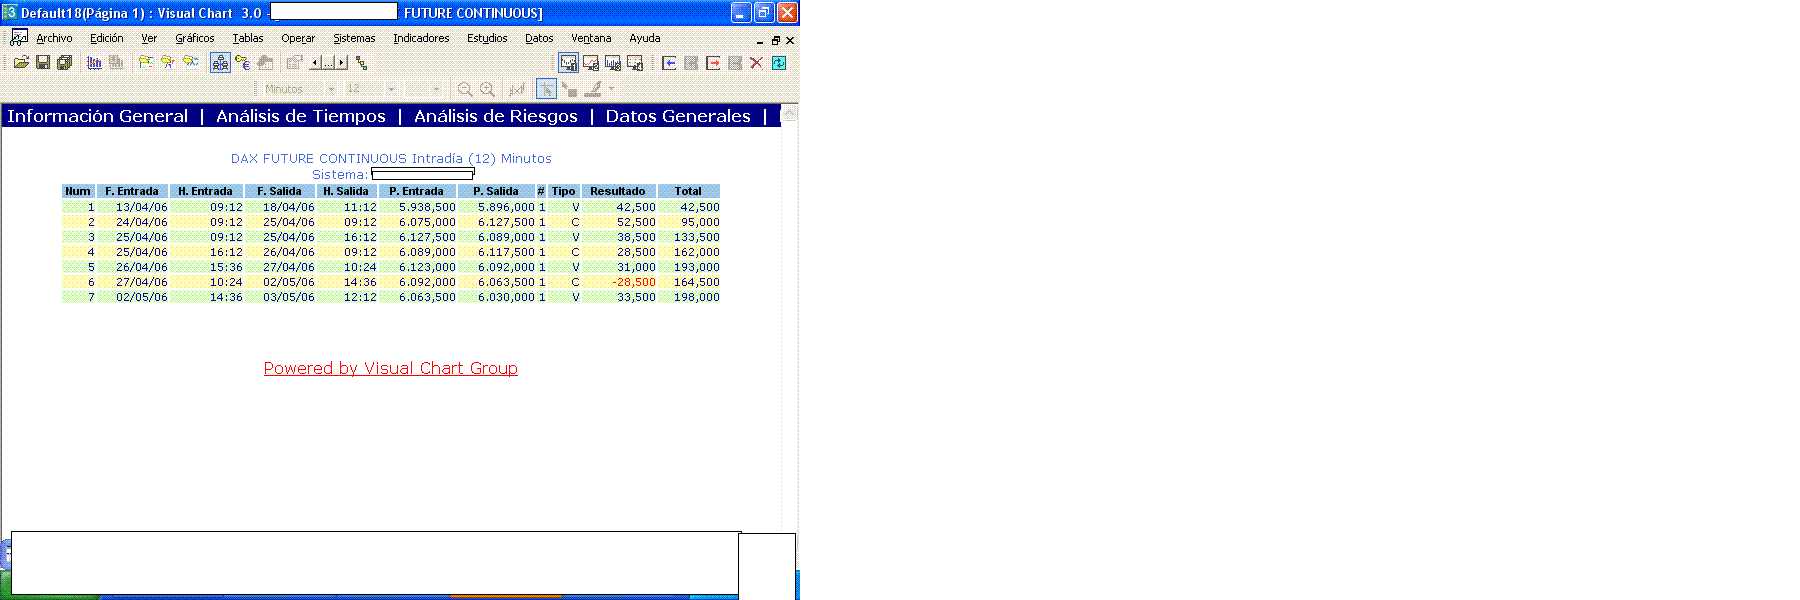Save all with stacked disks icon
Viewport: 1800px width, 600px height.
(65, 63)
